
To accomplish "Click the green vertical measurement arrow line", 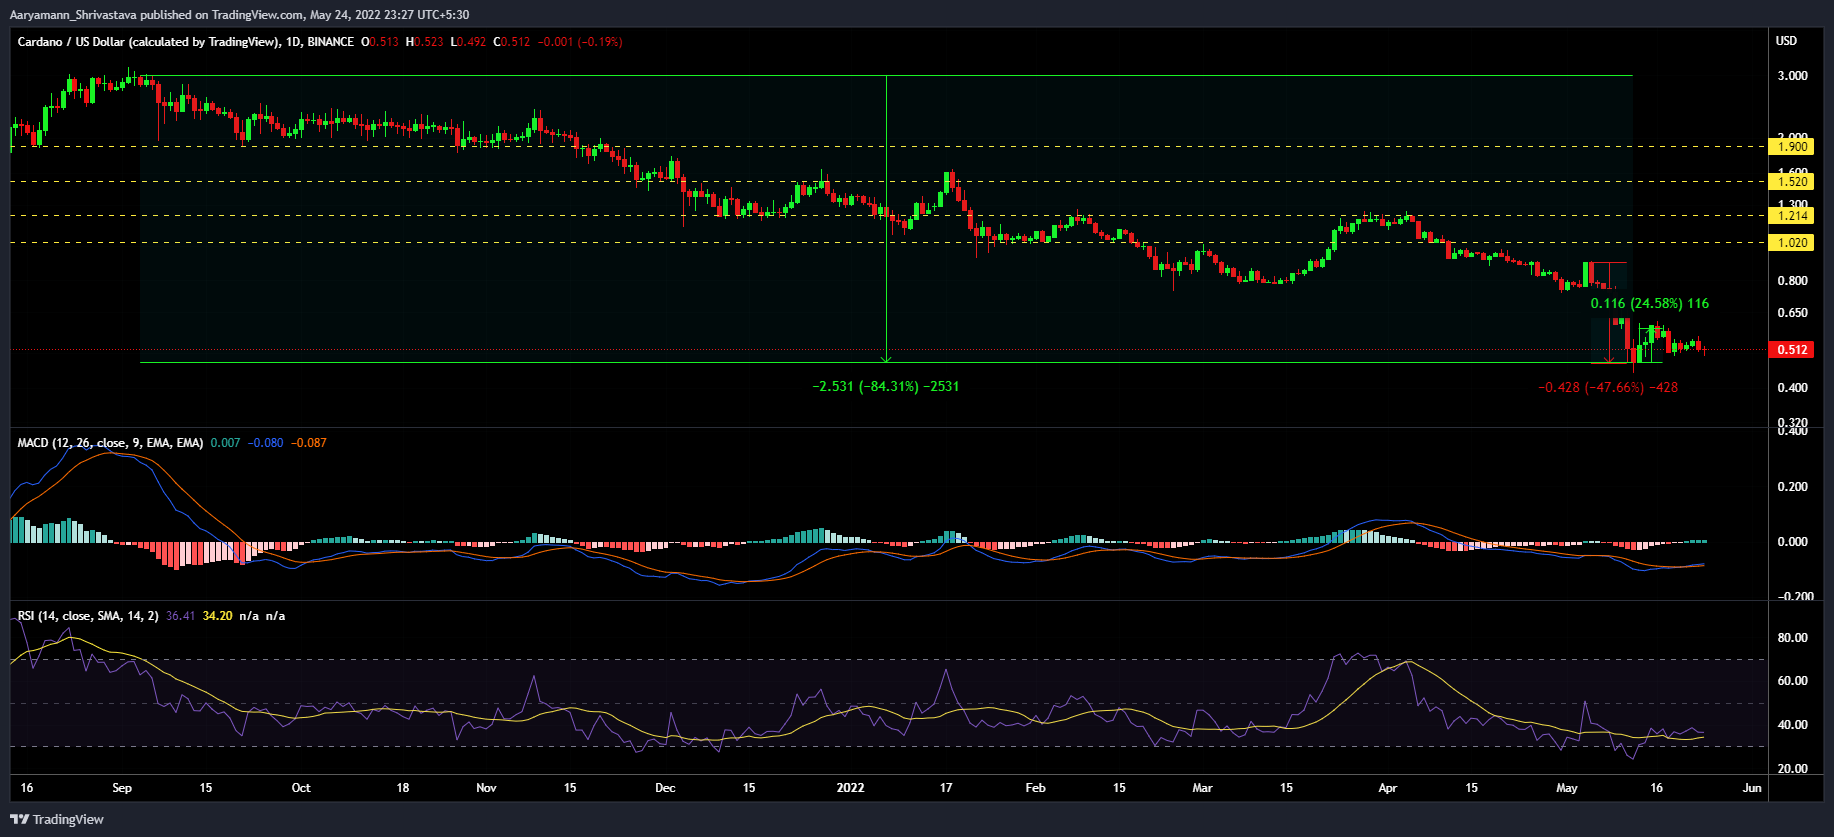I will 886,220.
